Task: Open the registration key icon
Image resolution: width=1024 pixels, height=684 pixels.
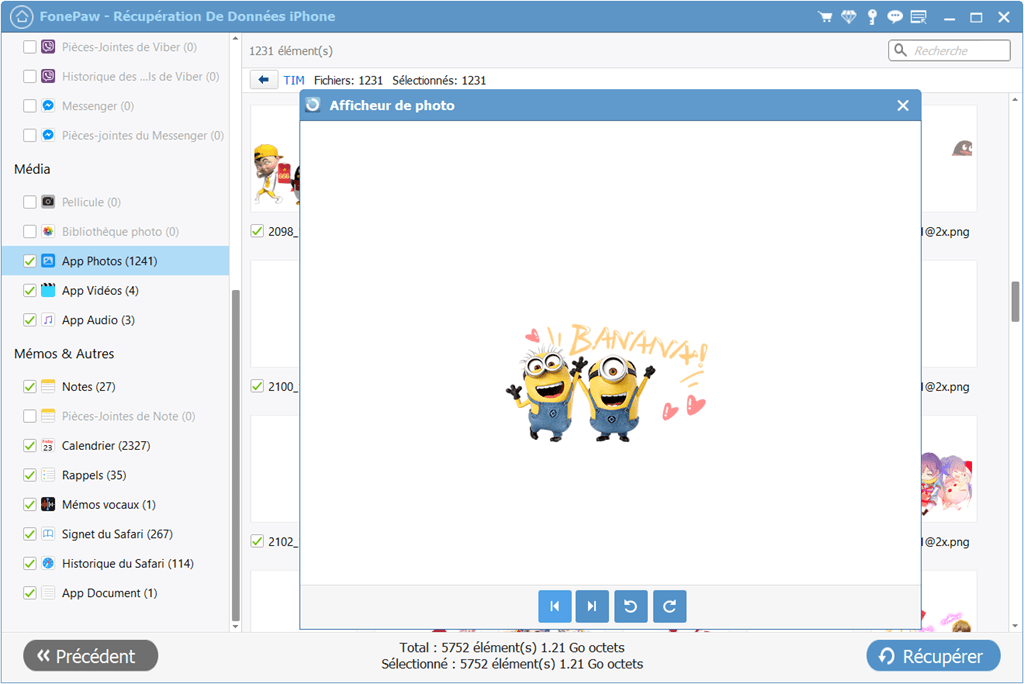Action: [872, 17]
